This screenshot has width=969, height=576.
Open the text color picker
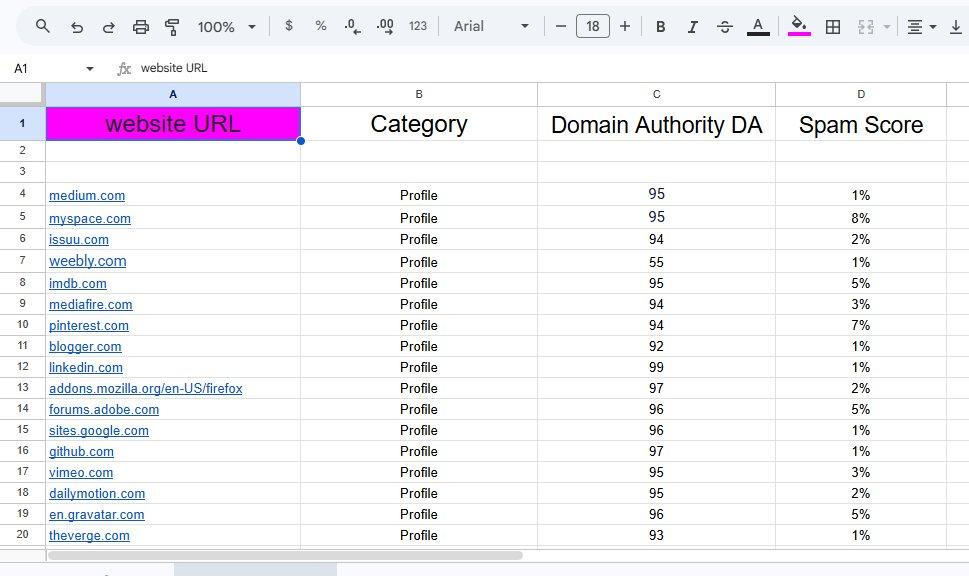click(x=758, y=27)
